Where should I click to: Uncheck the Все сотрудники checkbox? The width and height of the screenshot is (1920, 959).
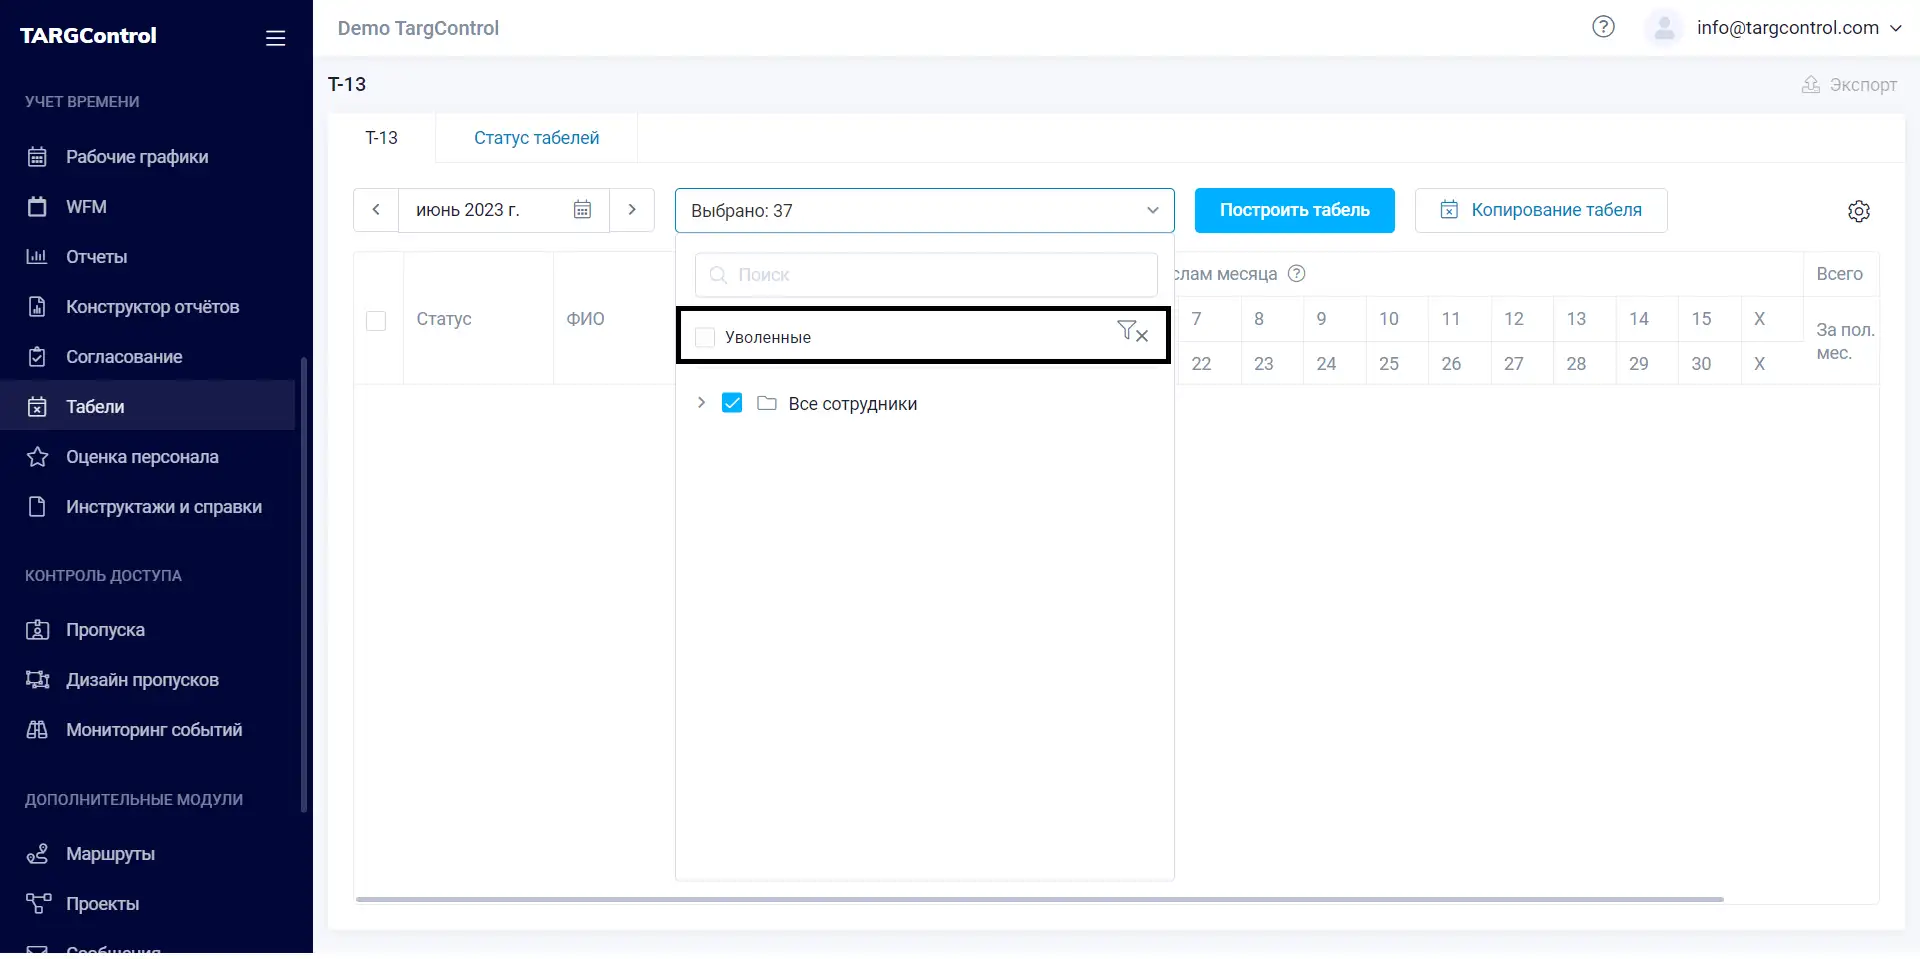pos(732,403)
